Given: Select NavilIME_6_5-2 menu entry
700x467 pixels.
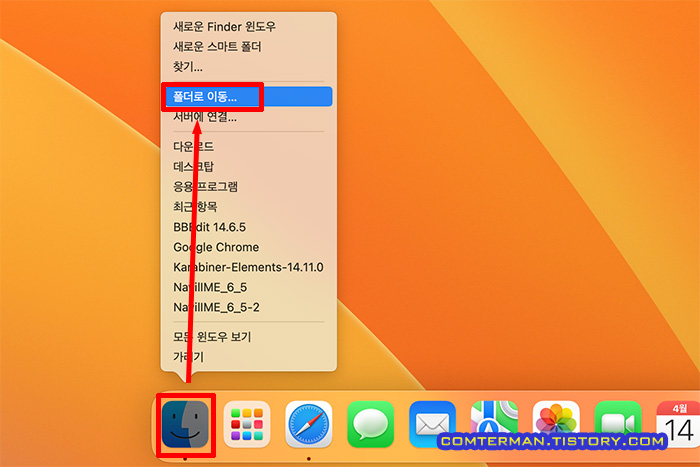Looking at the screenshot, I should [249, 307].
